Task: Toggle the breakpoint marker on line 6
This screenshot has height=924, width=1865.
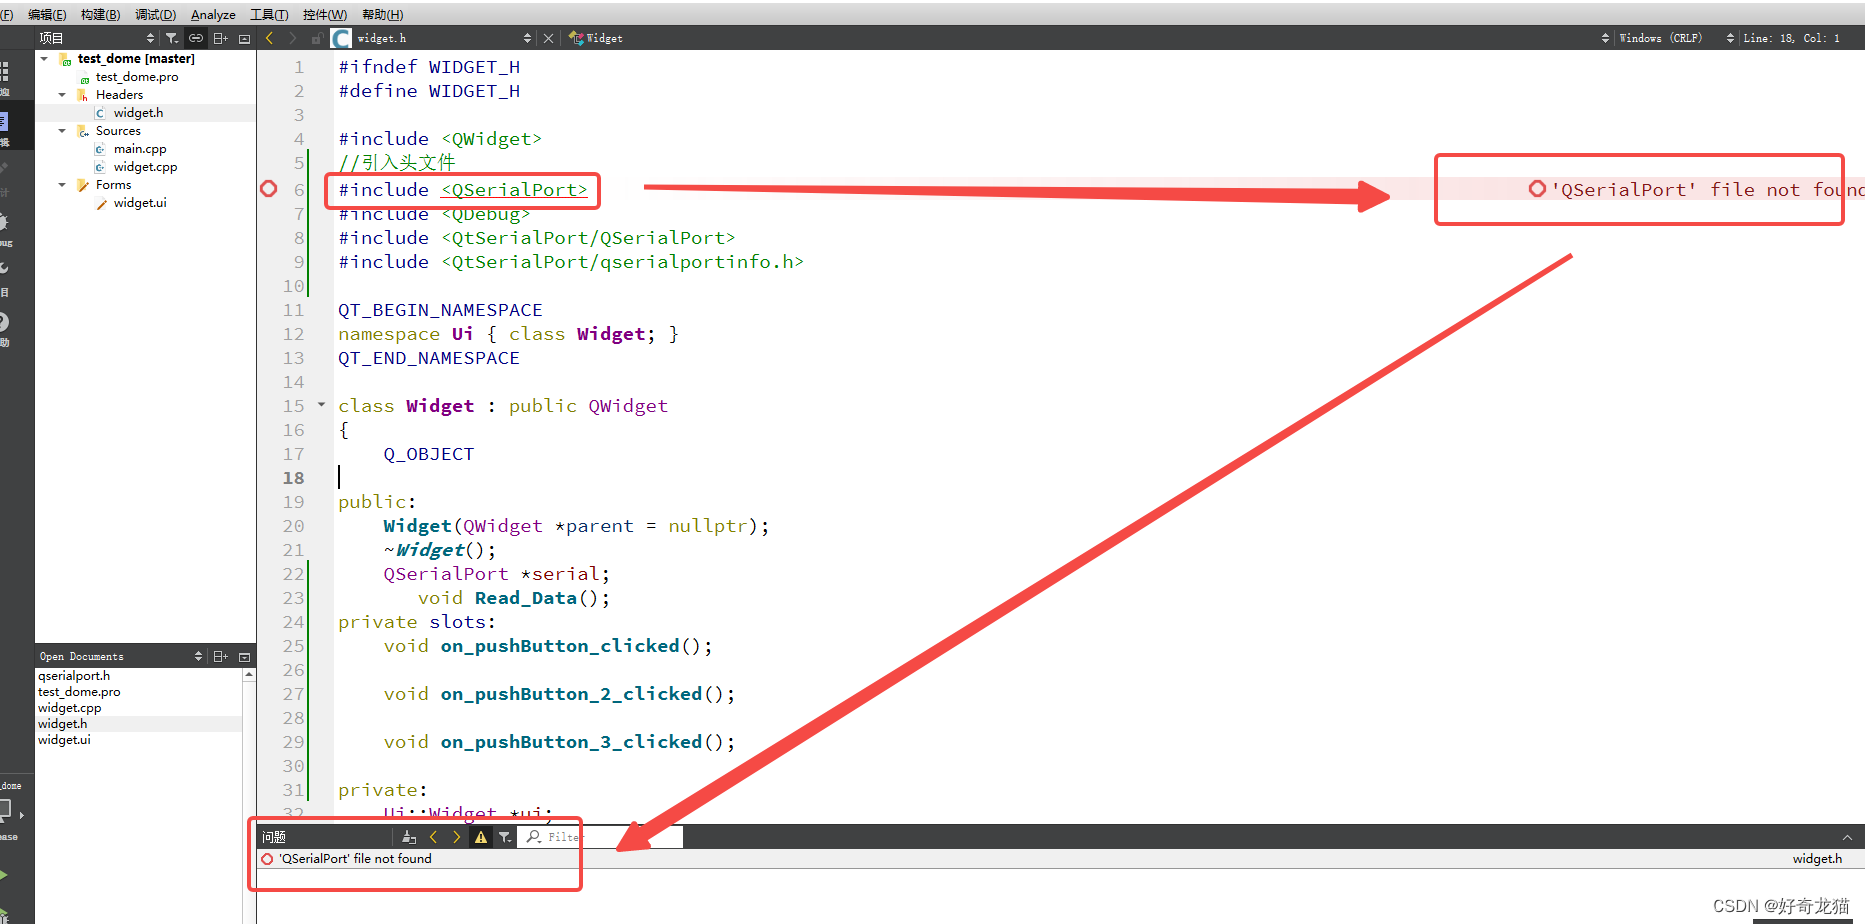Action: click(x=268, y=188)
